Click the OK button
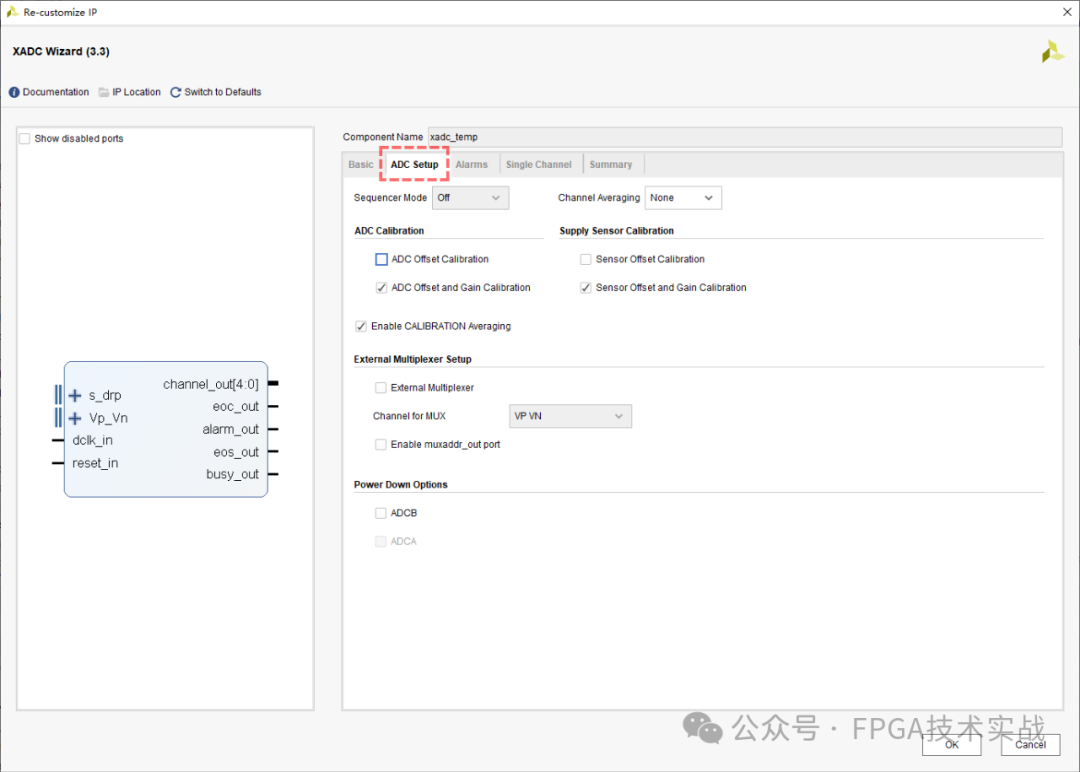The width and height of the screenshot is (1080, 772). point(951,744)
